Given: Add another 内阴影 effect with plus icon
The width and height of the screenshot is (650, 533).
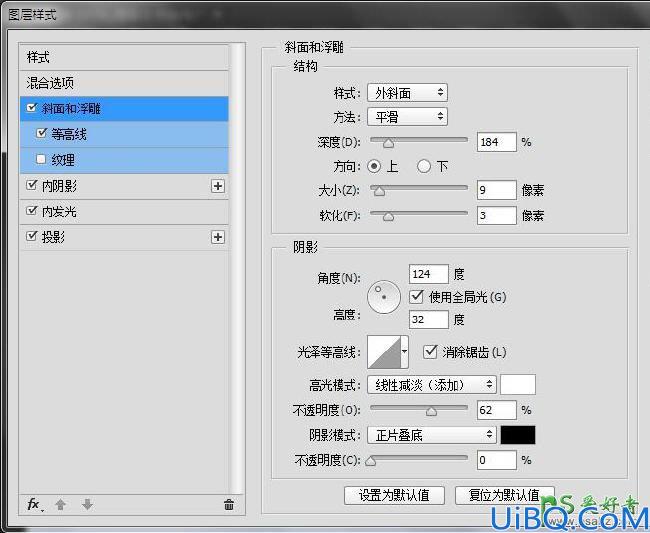Looking at the screenshot, I should [x=218, y=186].
